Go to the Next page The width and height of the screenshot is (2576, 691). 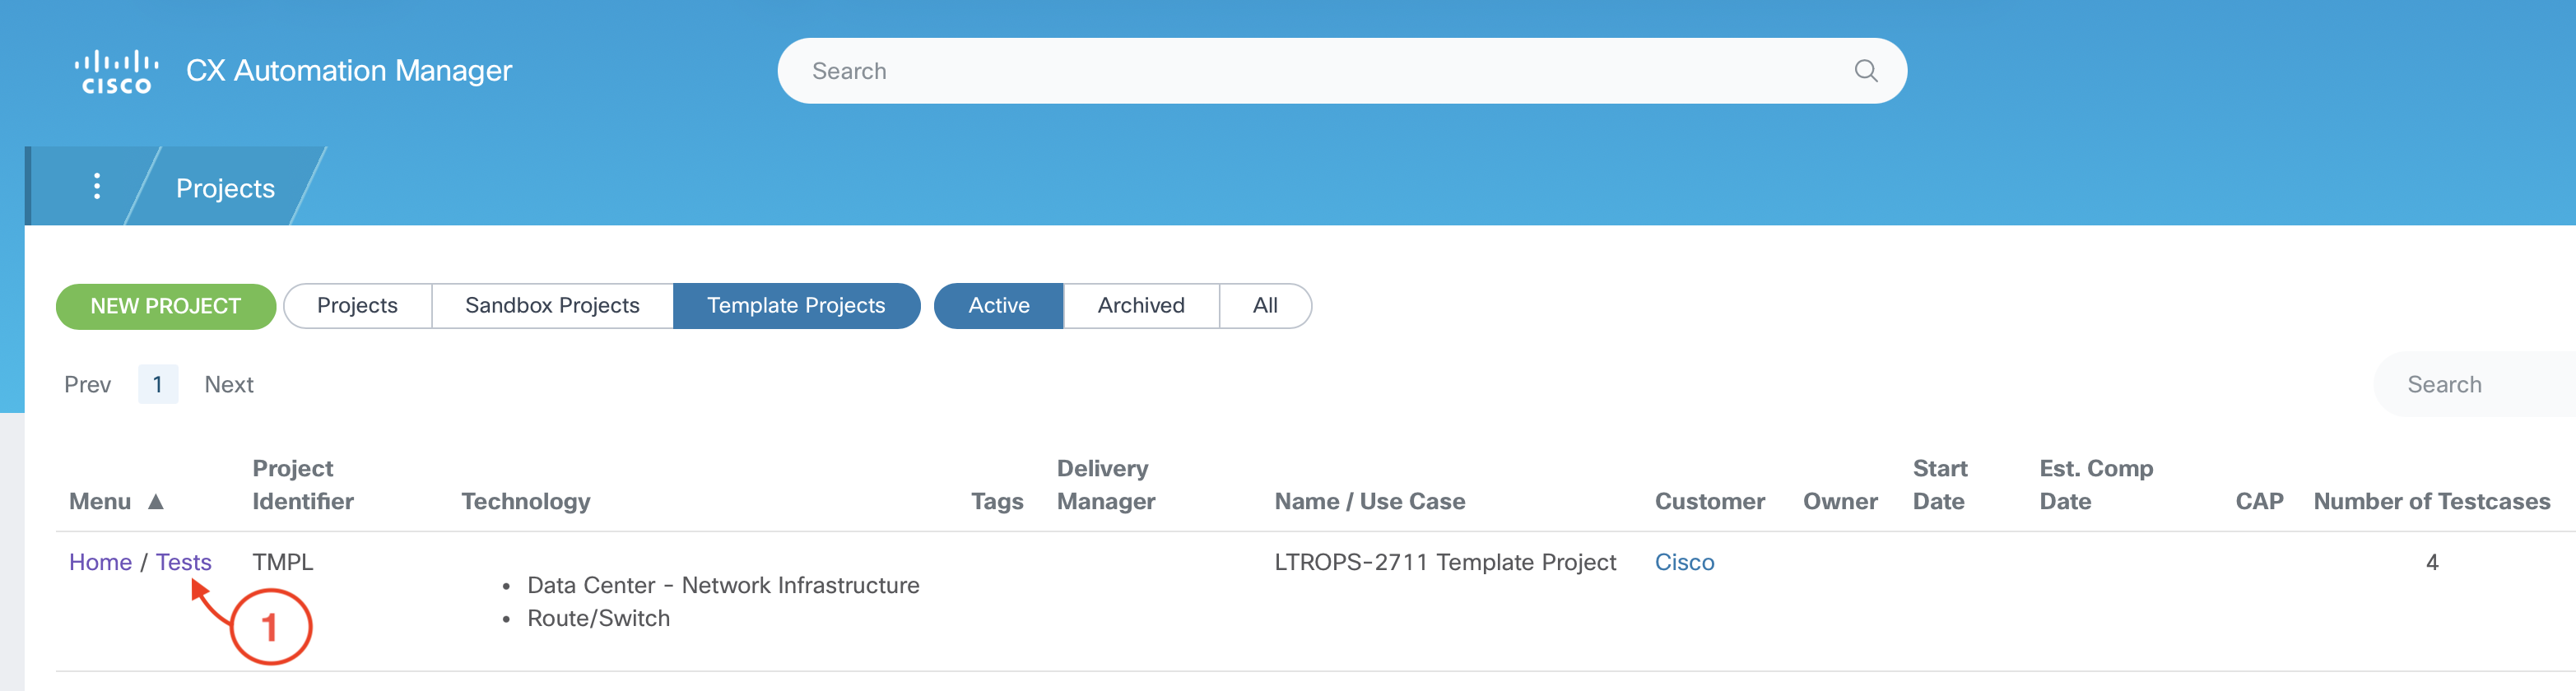(229, 385)
